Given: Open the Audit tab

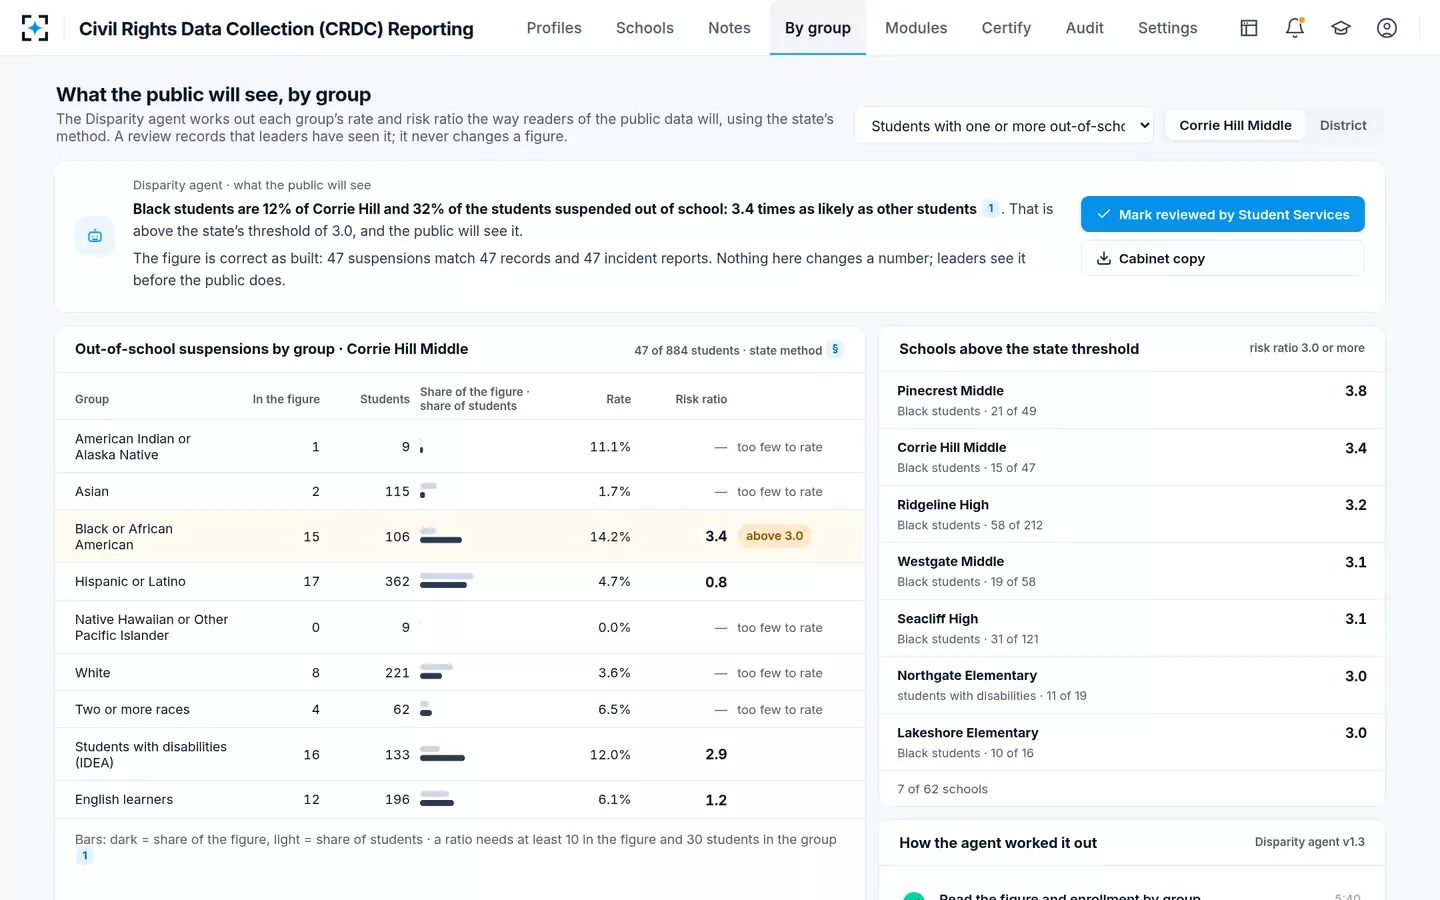Looking at the screenshot, I should (1085, 28).
